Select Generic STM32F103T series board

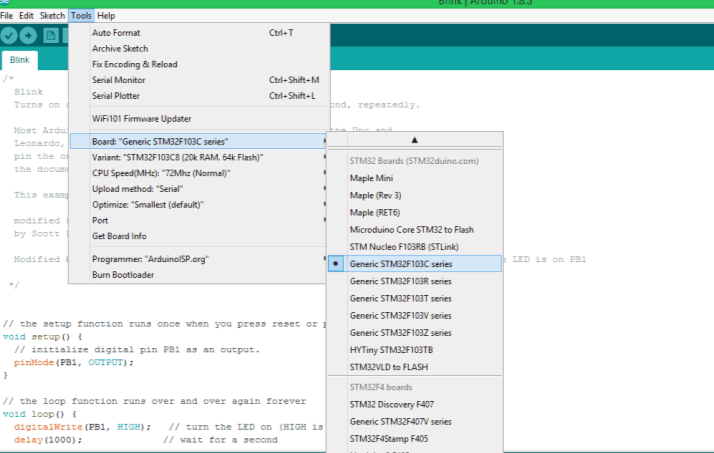(415, 299)
